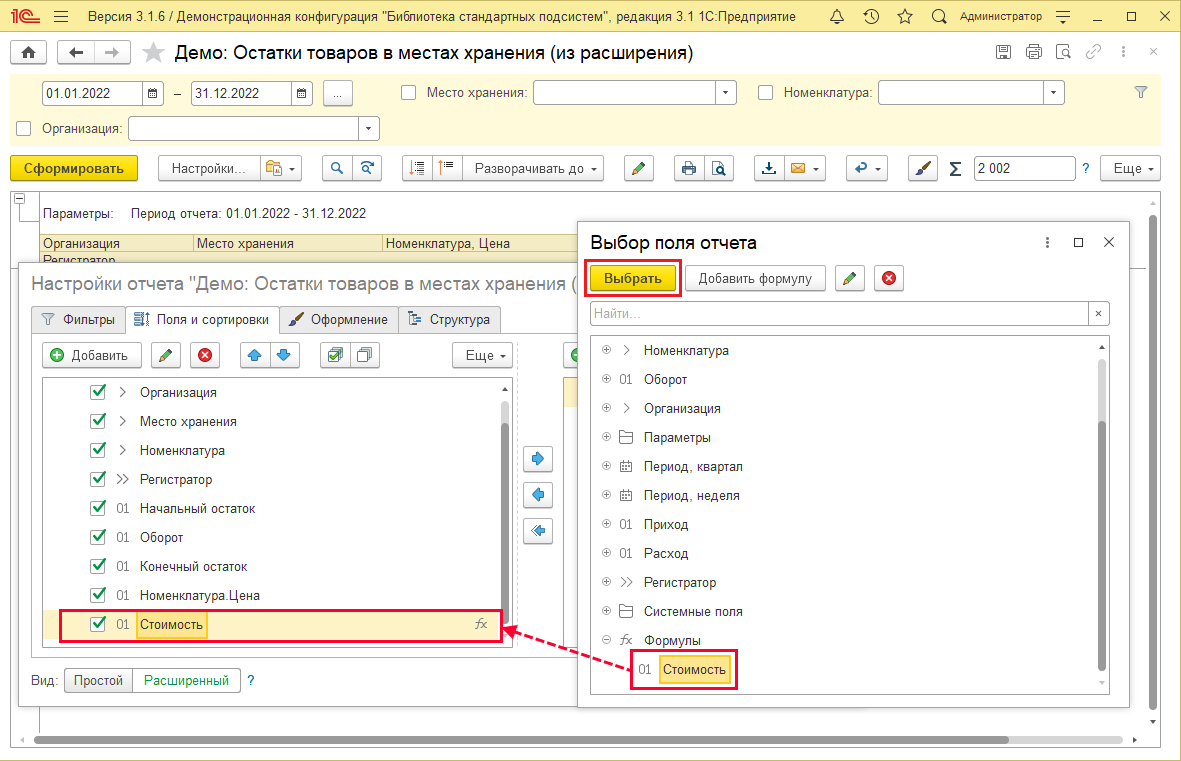Navigate back with the left arrow

click(76, 52)
